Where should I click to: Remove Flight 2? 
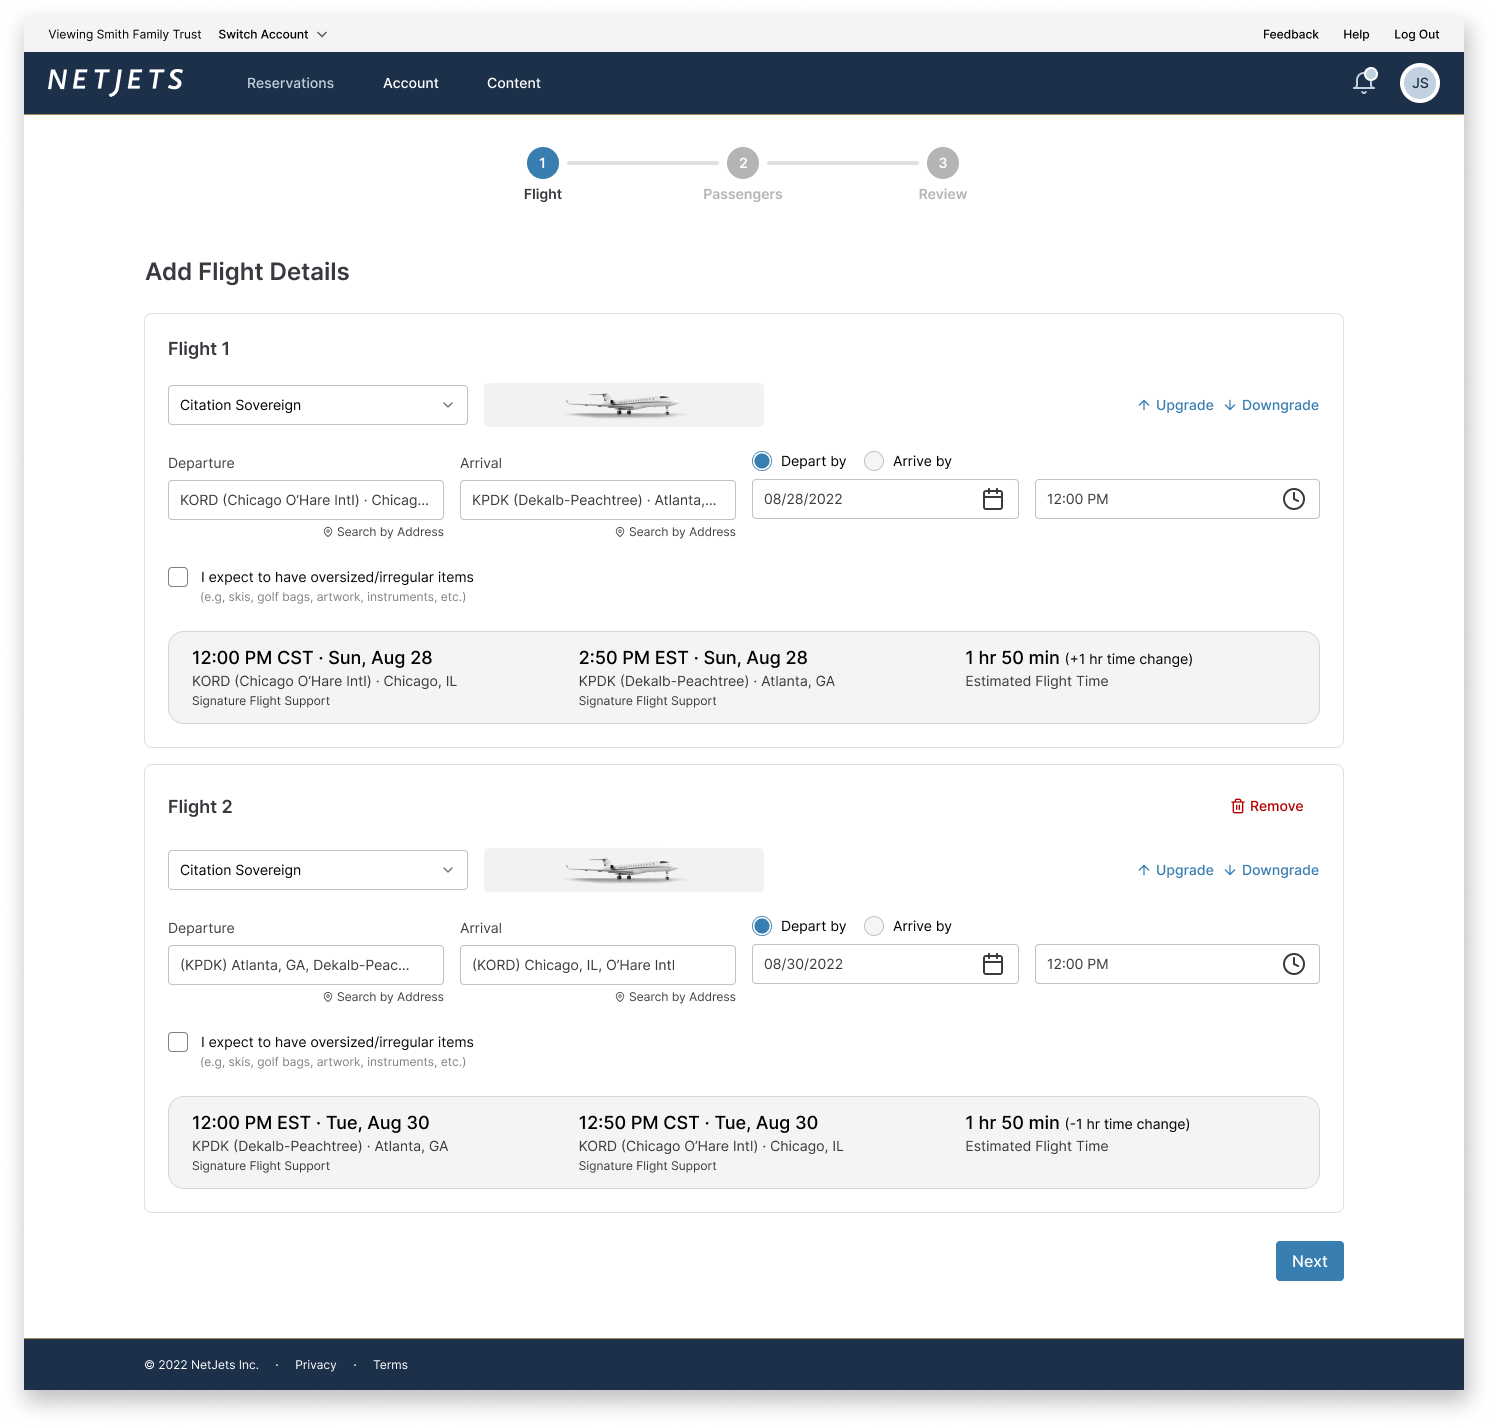click(1267, 806)
